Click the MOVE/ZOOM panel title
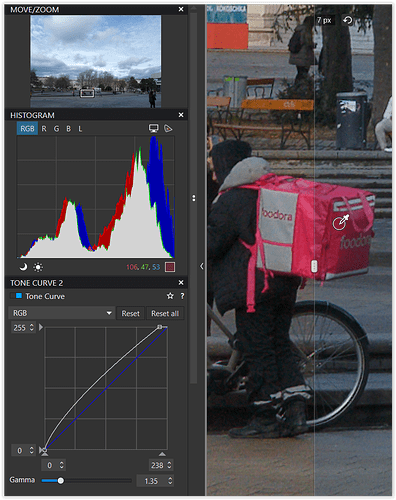 (x=35, y=10)
